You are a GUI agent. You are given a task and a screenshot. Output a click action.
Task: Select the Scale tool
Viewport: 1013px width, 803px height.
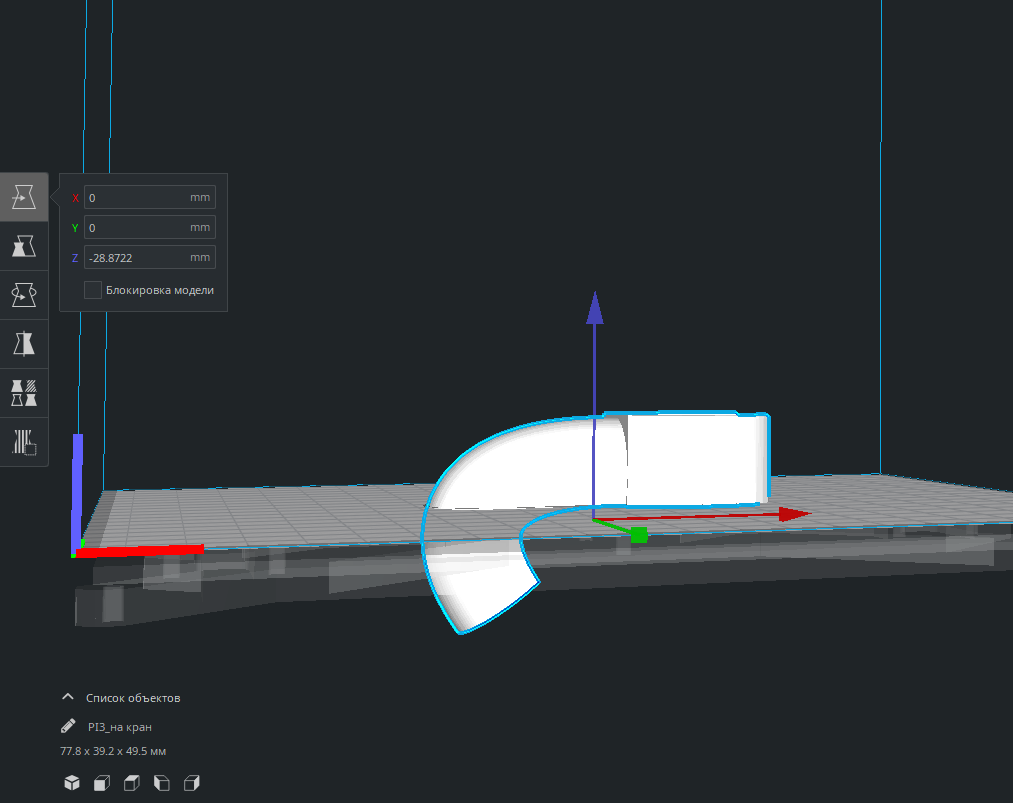click(24, 246)
